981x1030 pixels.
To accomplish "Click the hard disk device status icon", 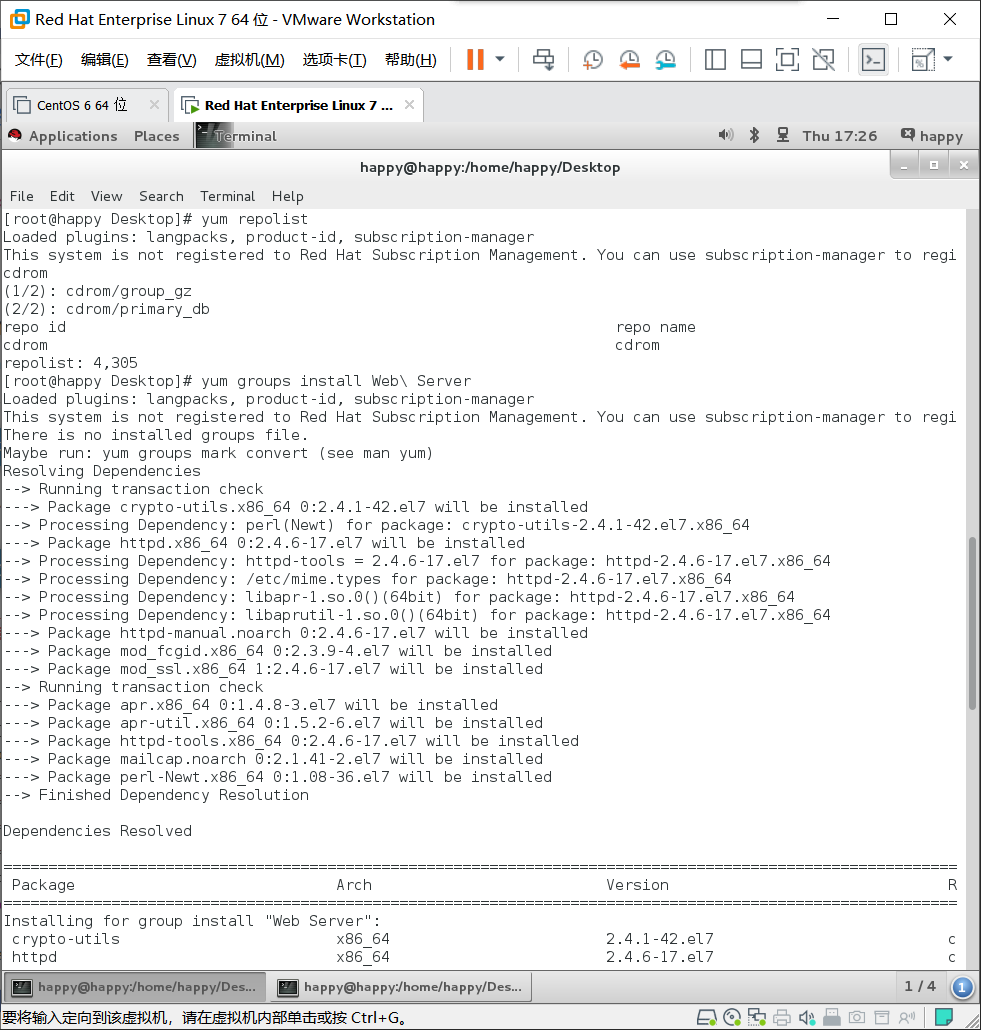I will click(706, 1018).
